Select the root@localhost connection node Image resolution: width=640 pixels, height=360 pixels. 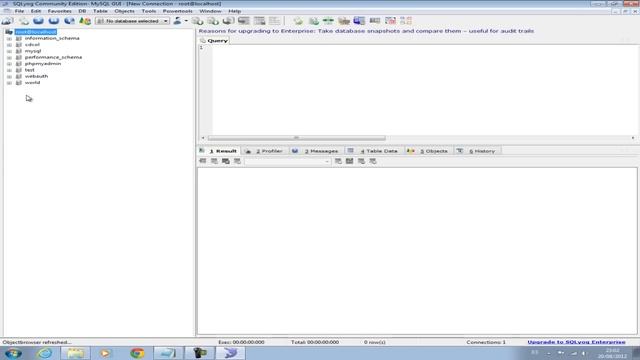pyautogui.click(x=36, y=32)
